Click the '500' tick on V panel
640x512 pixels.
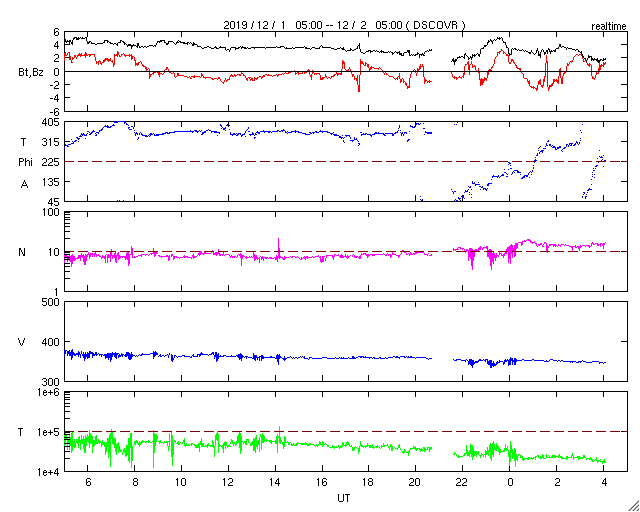(x=51, y=303)
